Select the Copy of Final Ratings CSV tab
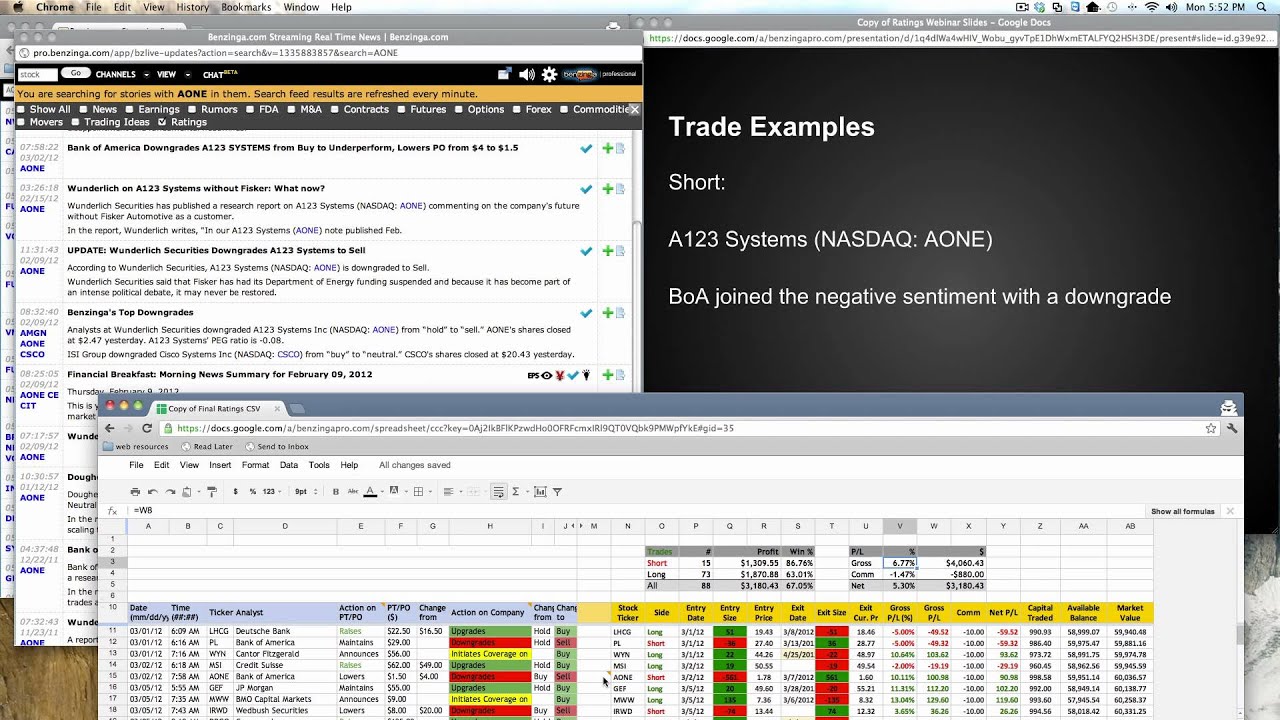Screen dimensions: 1280x720 (214, 408)
